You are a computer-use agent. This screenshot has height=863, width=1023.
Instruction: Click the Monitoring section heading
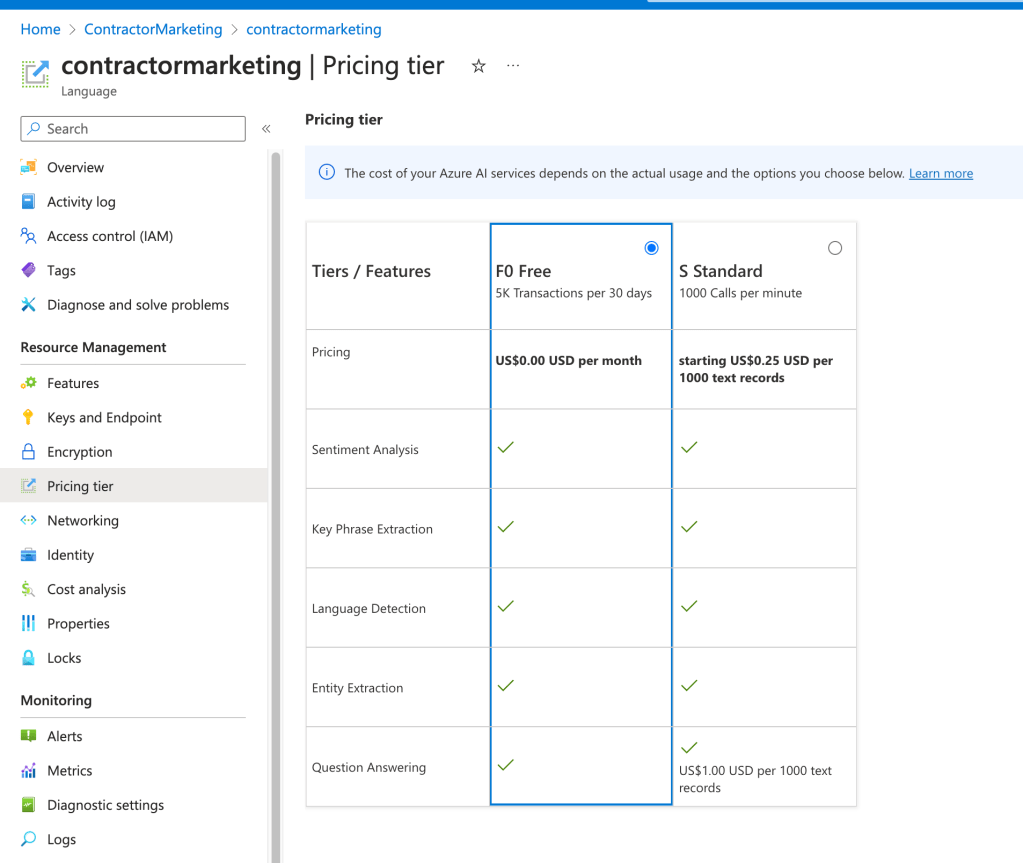click(56, 700)
